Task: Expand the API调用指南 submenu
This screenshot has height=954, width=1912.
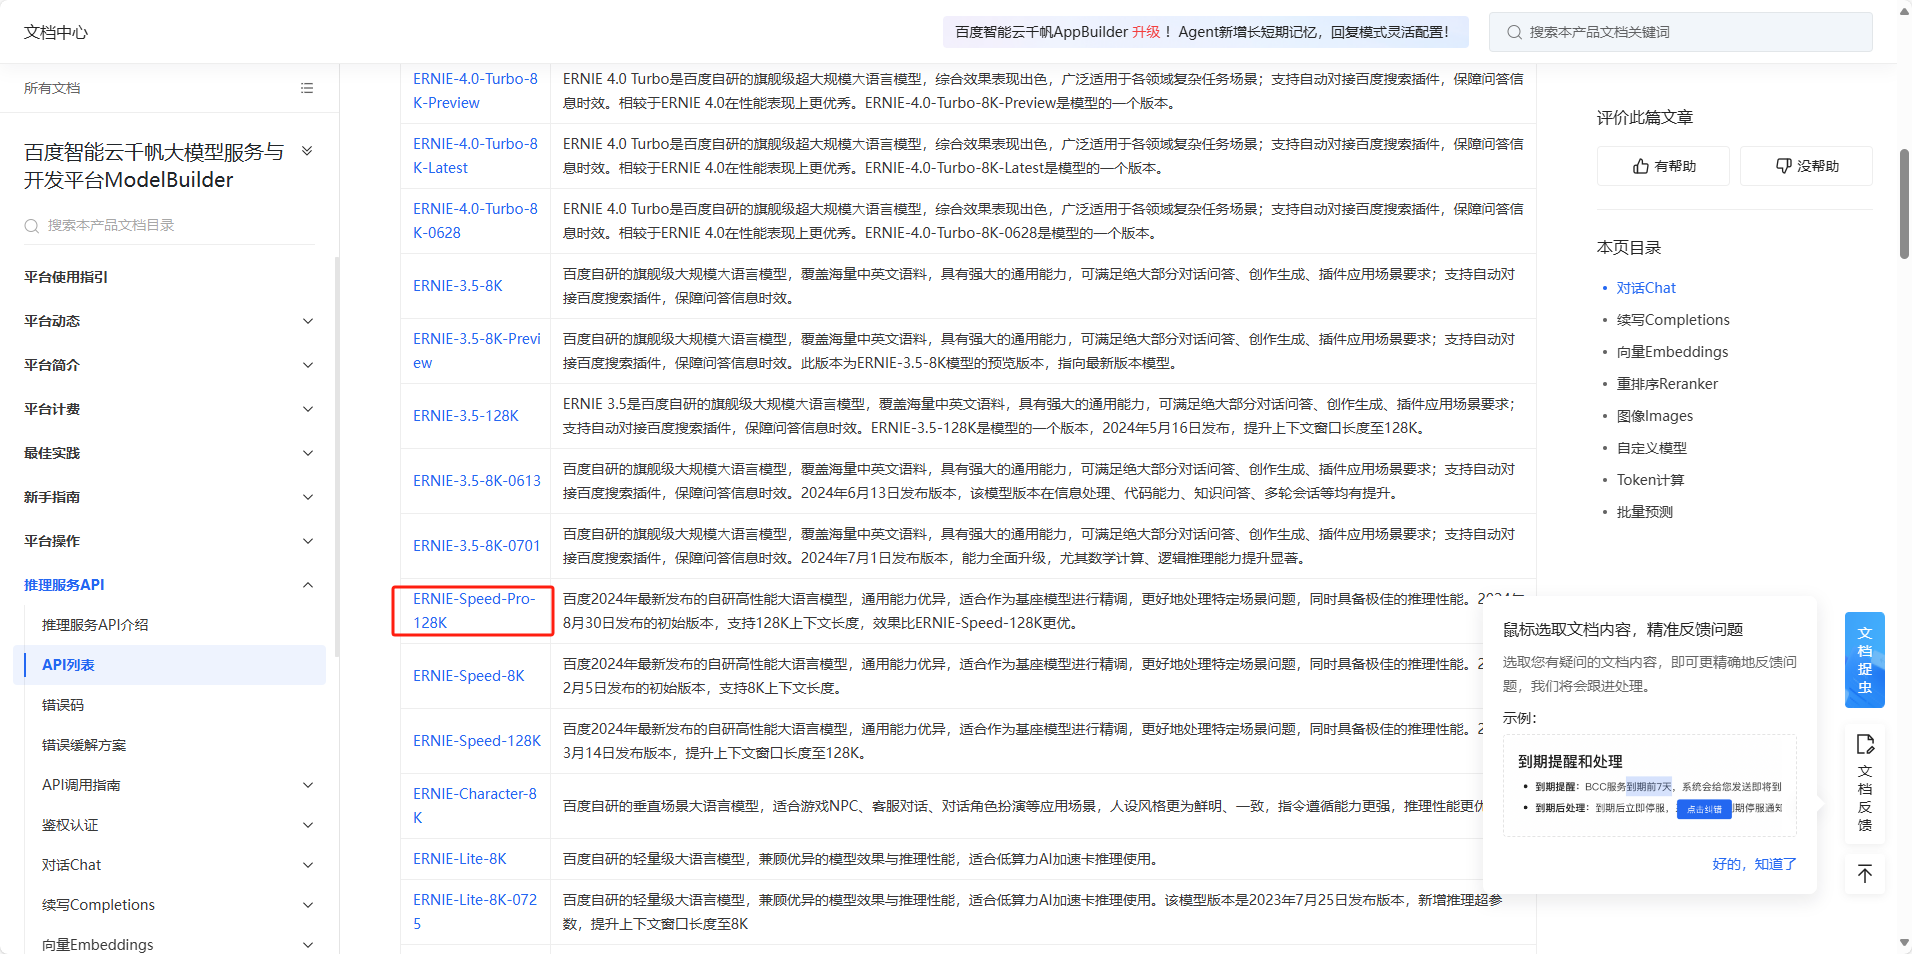Action: [308, 785]
